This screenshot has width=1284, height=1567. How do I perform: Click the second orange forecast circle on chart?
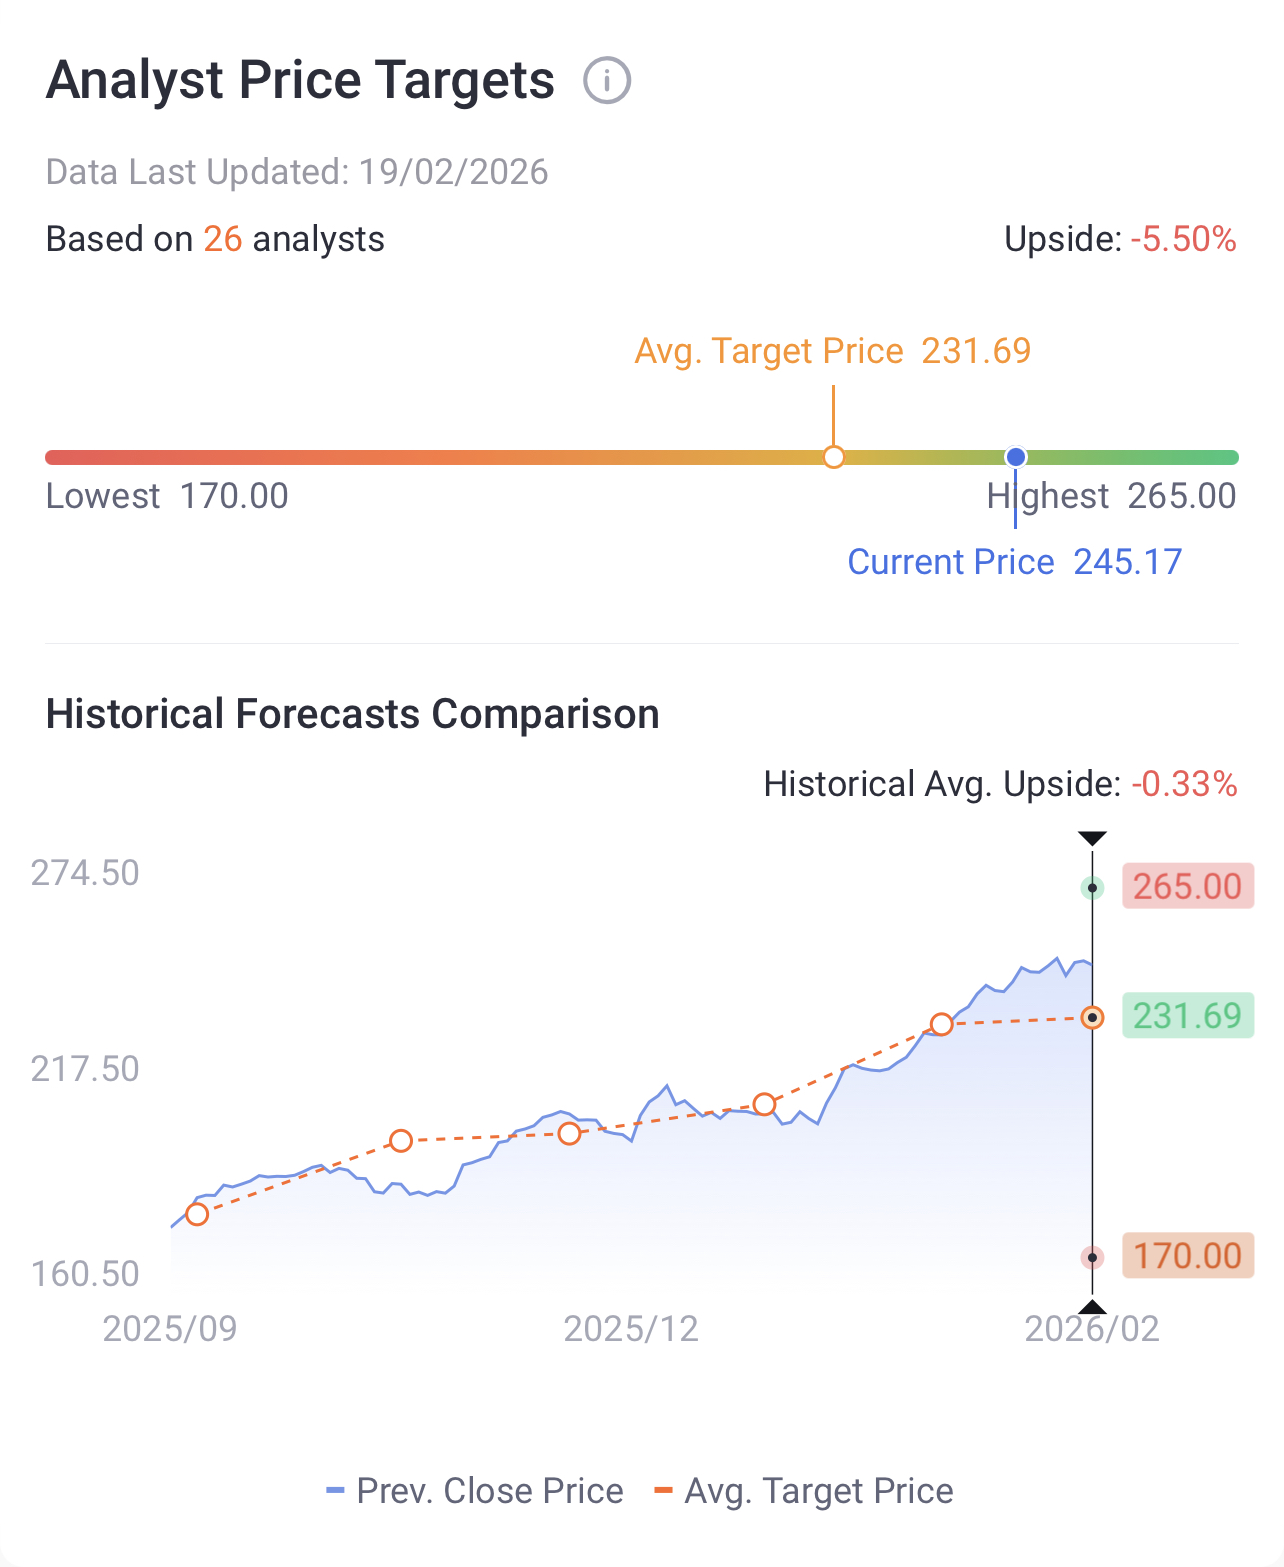pyautogui.click(x=401, y=1141)
